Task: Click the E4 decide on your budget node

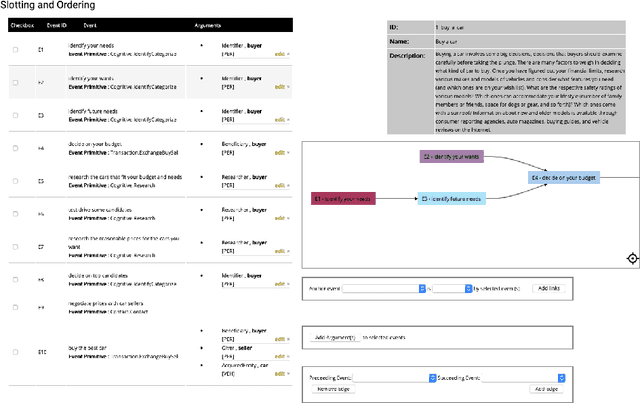Action: click(566, 177)
